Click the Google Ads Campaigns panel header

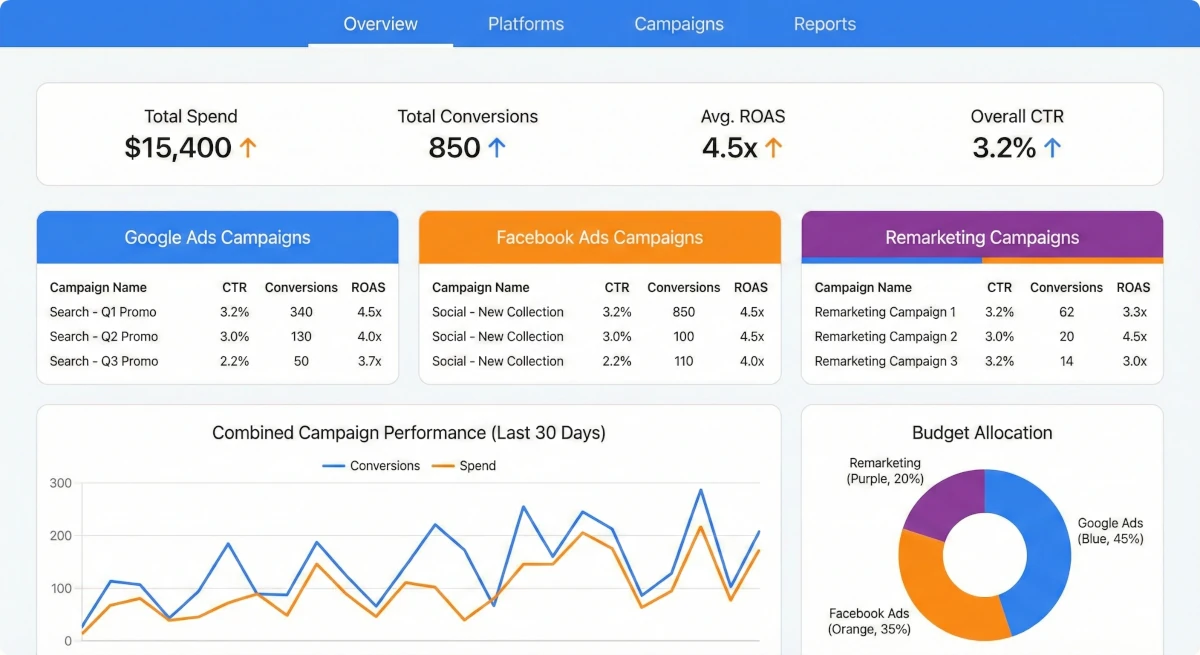[217, 237]
